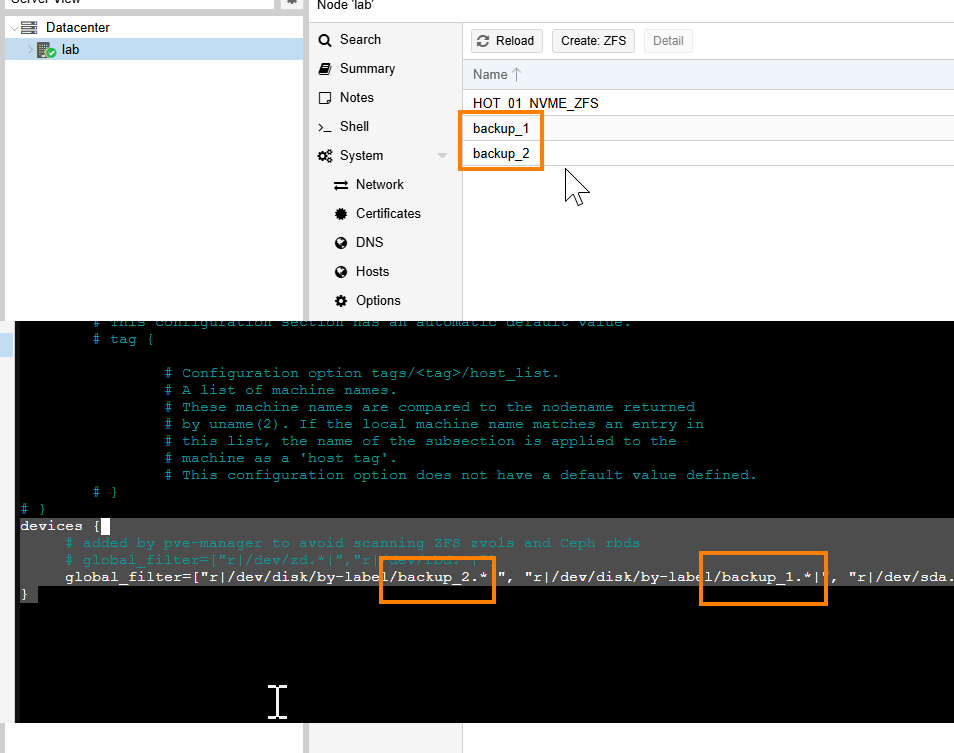Open the Hosts menu entry
The height and width of the screenshot is (753, 954).
point(372,272)
